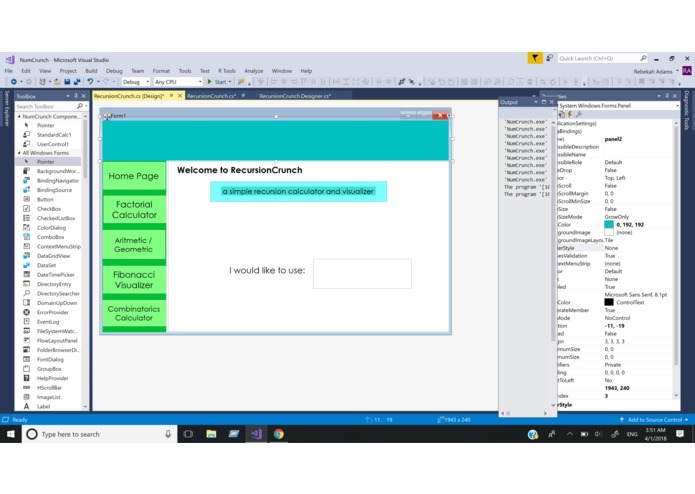This screenshot has height=494, width=695.
Task: Toggle auto-hide pin on the Toolbox panel
Action: [76, 96]
